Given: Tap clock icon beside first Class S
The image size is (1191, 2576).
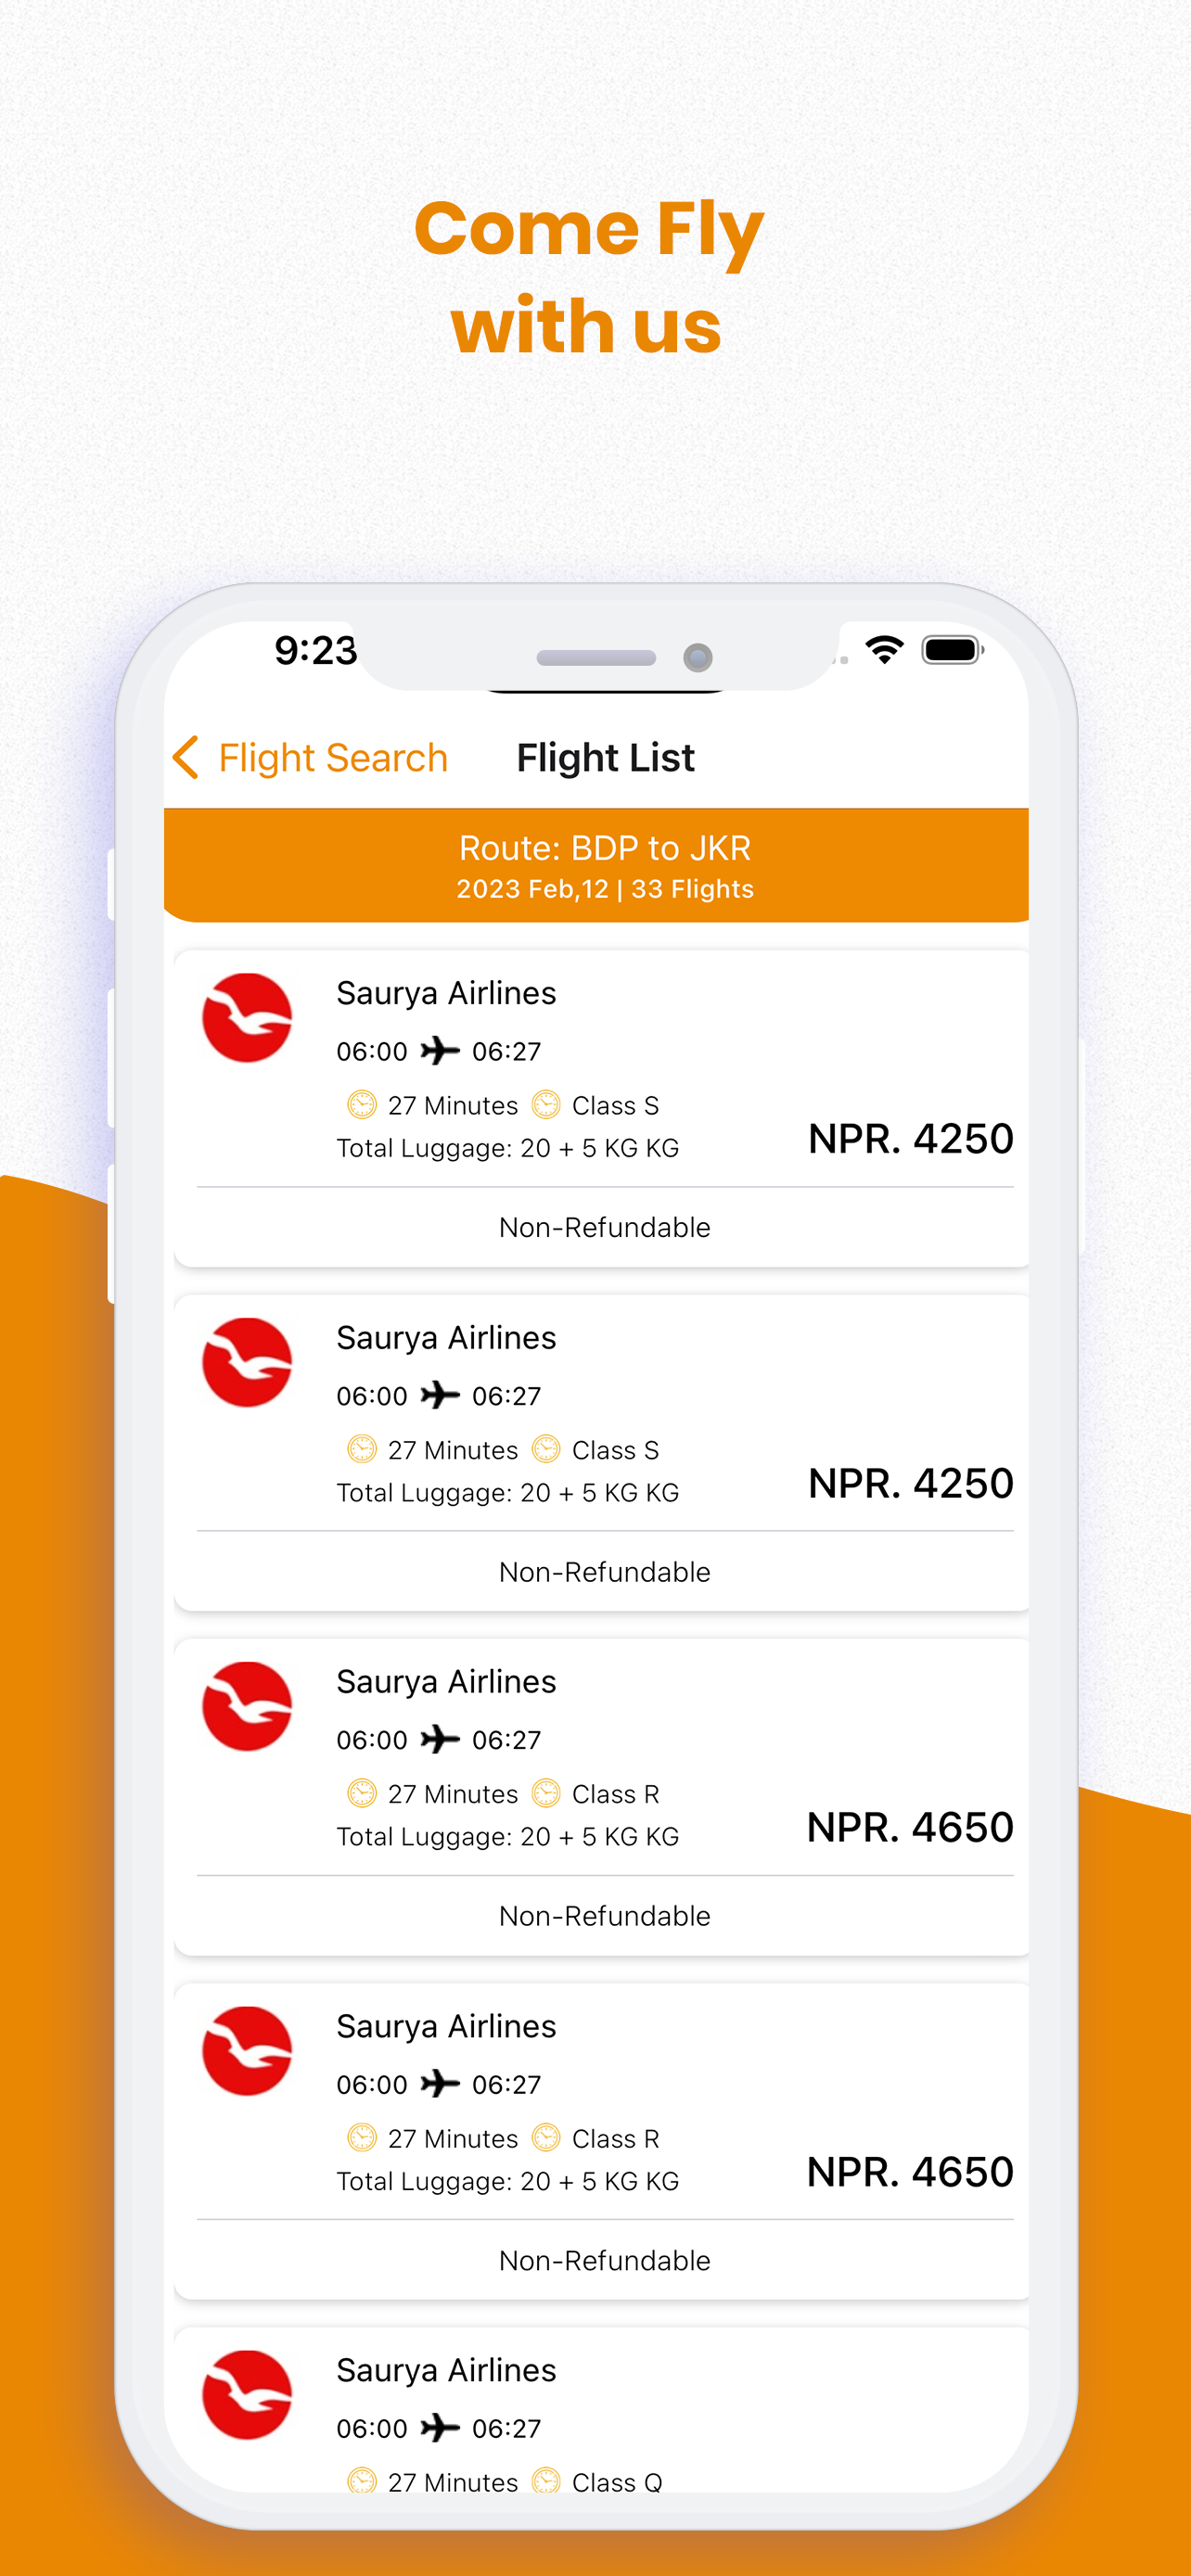Looking at the screenshot, I should coord(545,1105).
